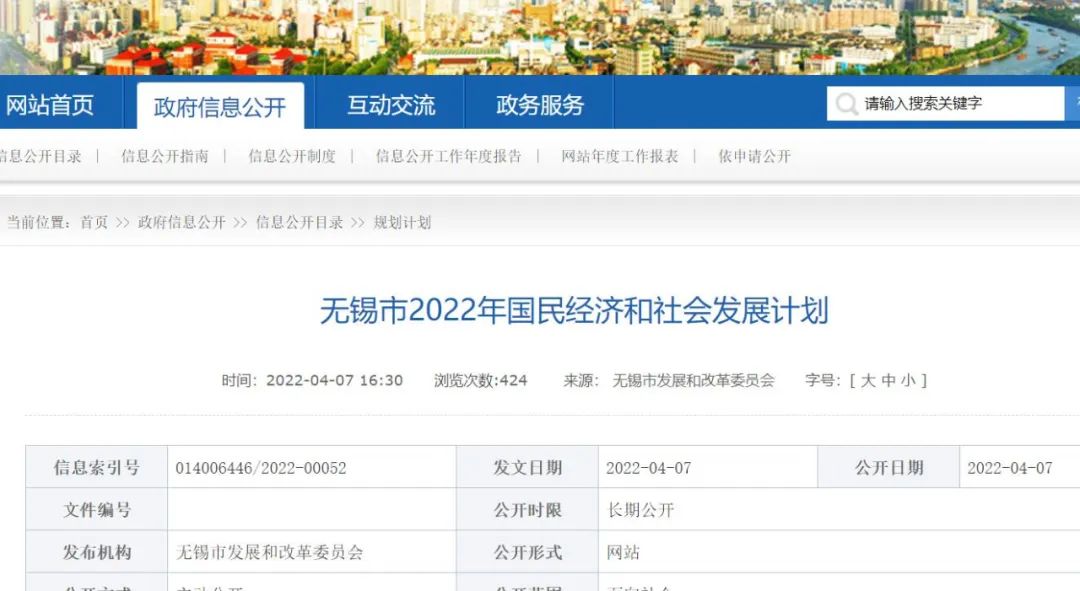This screenshot has width=1080, height=591.
Task: Go to 网站首页 from the navigation bar
Action: point(49,104)
